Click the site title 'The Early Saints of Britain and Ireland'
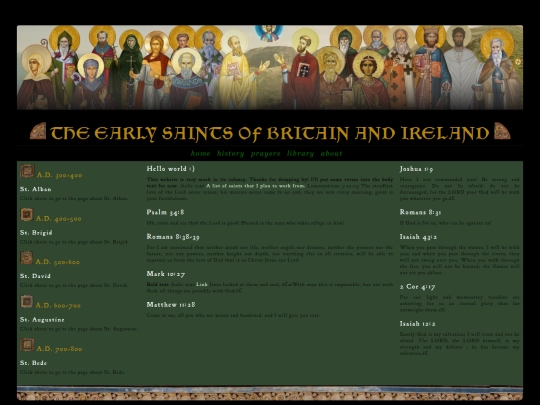Image resolution: width=540 pixels, height=405 pixels. pos(270,133)
